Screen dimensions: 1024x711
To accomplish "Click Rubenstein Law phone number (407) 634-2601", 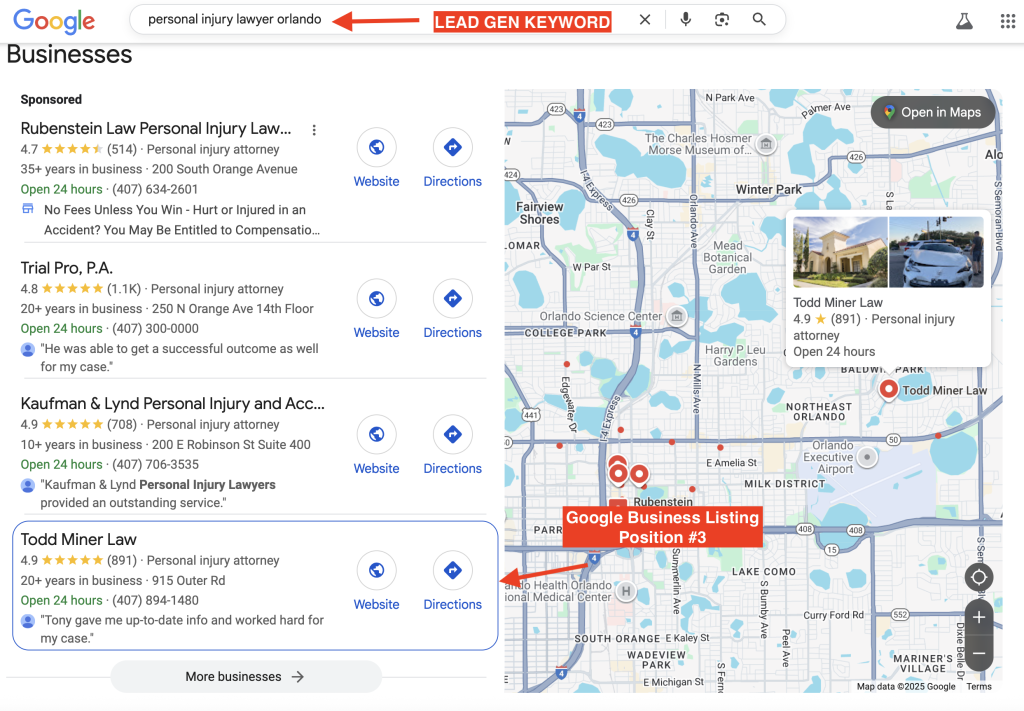I will tap(155, 189).
